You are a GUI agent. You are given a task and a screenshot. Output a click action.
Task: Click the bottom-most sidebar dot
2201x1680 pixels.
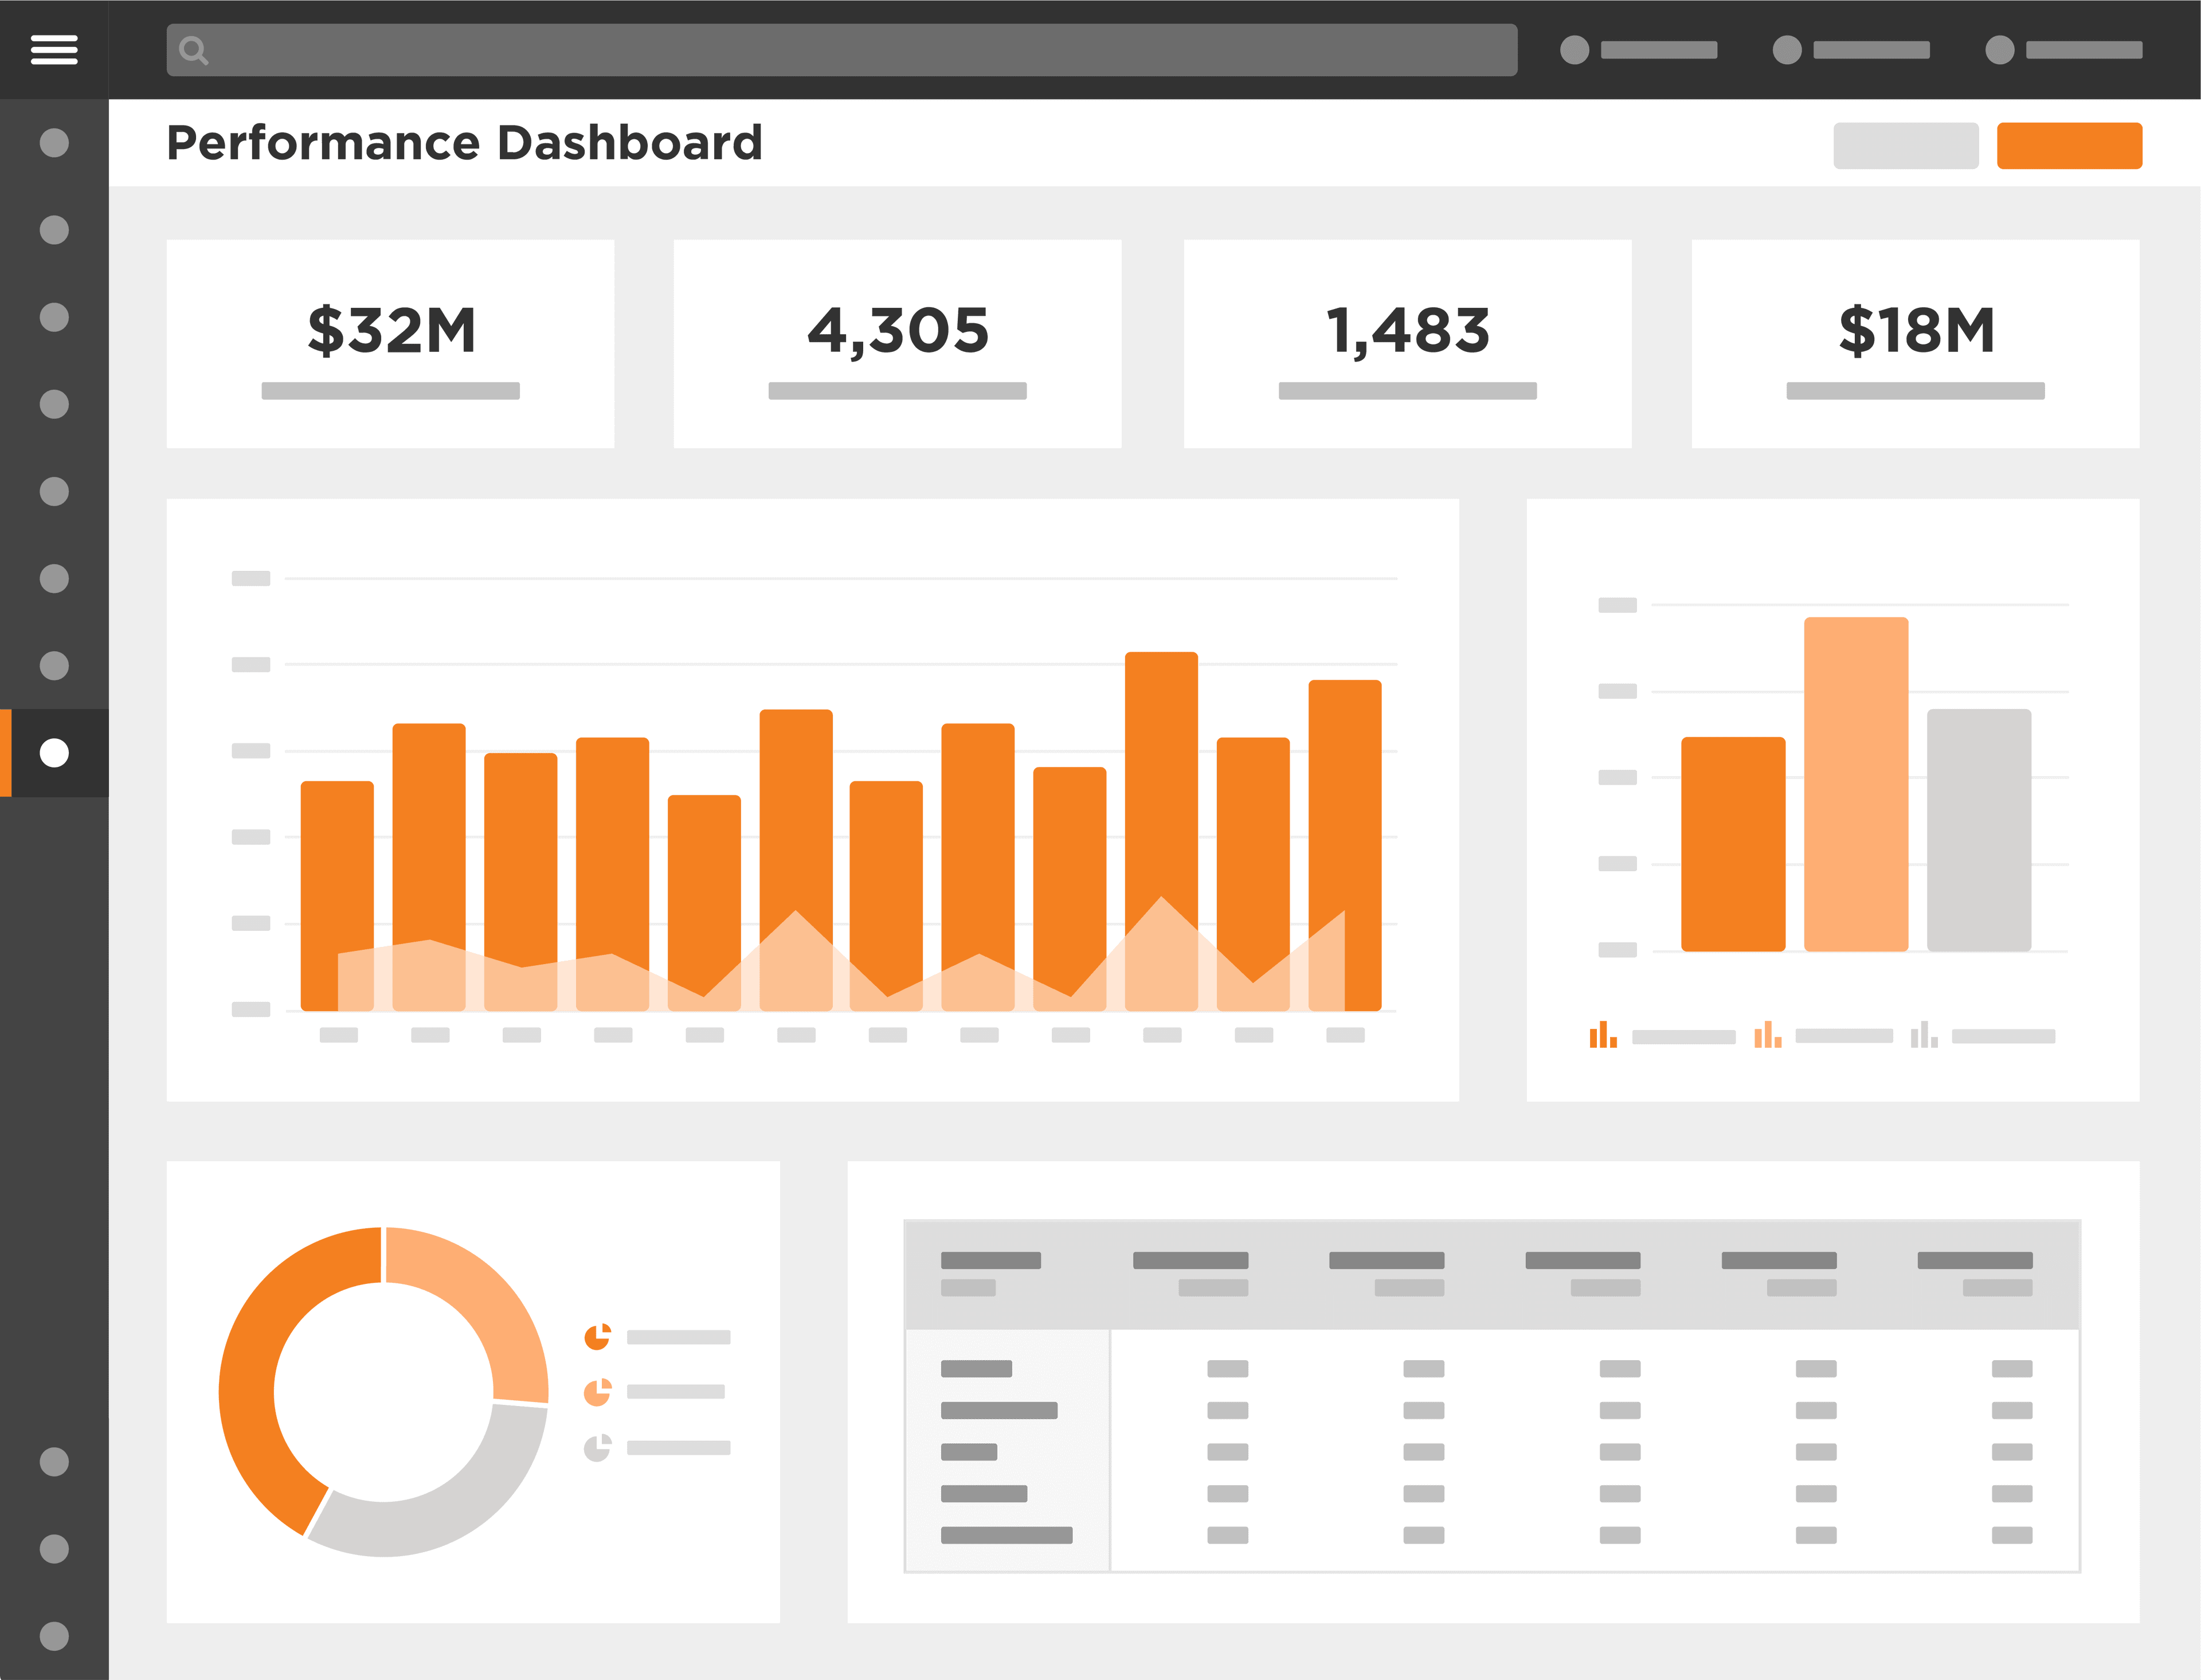coord(54,1636)
